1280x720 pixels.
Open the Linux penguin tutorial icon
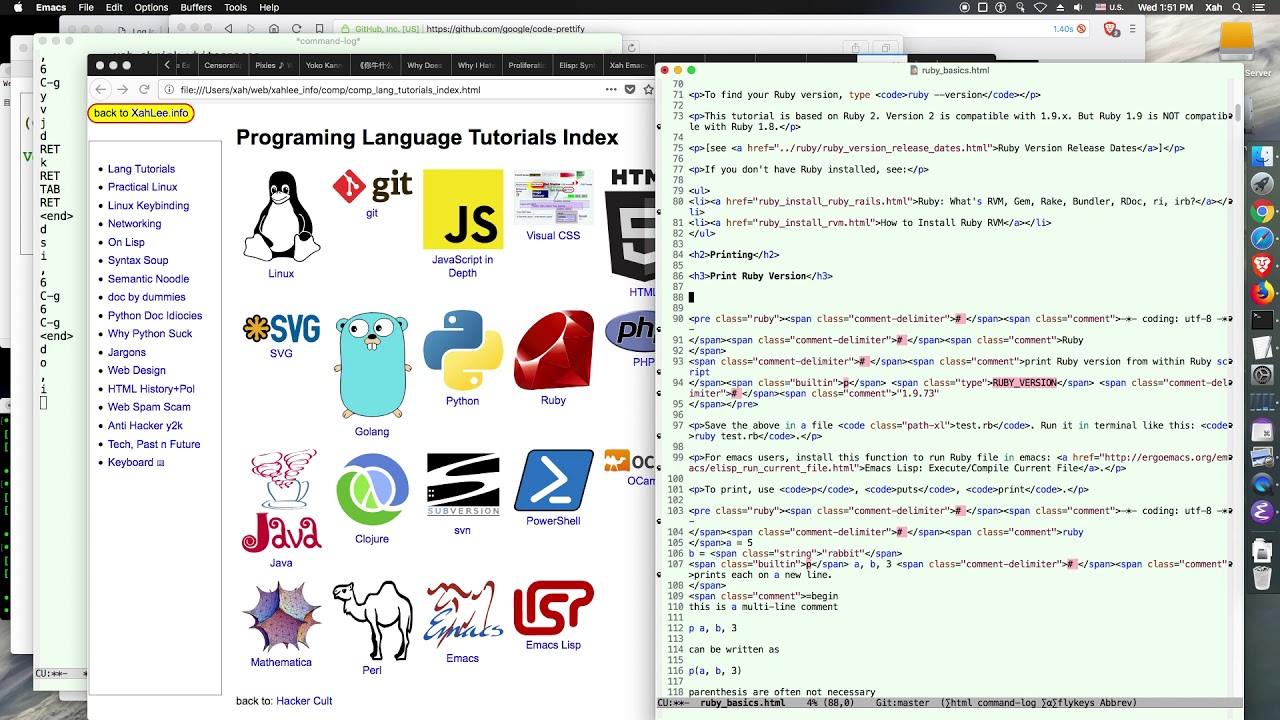tap(281, 216)
